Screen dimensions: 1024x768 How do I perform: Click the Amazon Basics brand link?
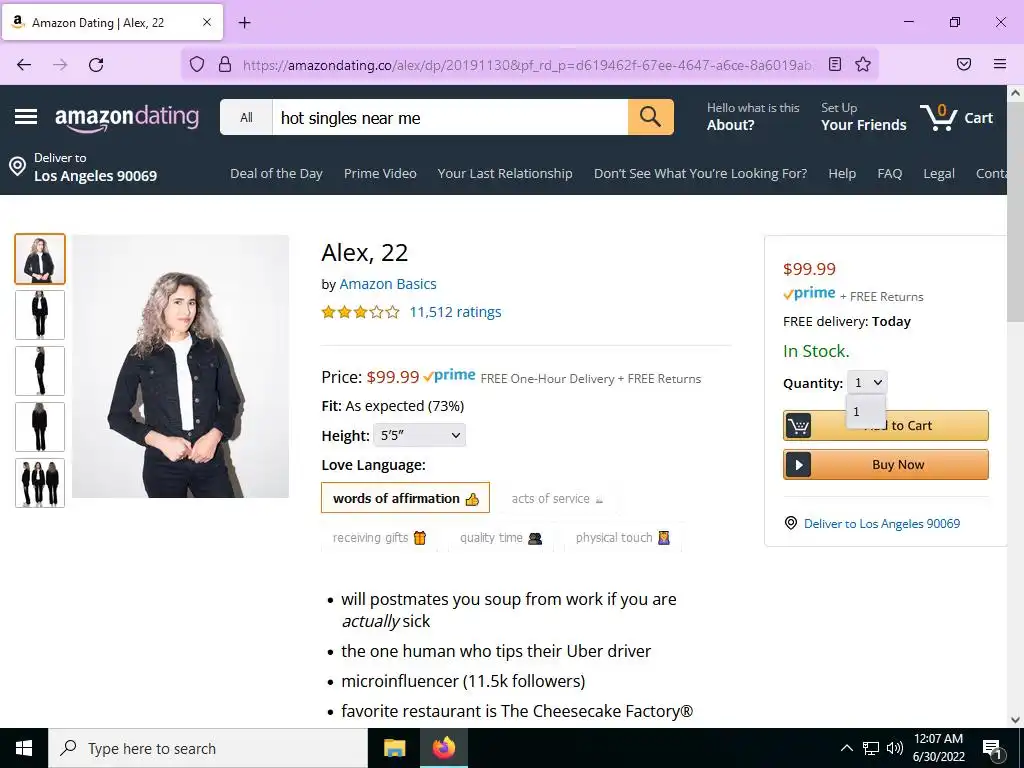pos(387,284)
